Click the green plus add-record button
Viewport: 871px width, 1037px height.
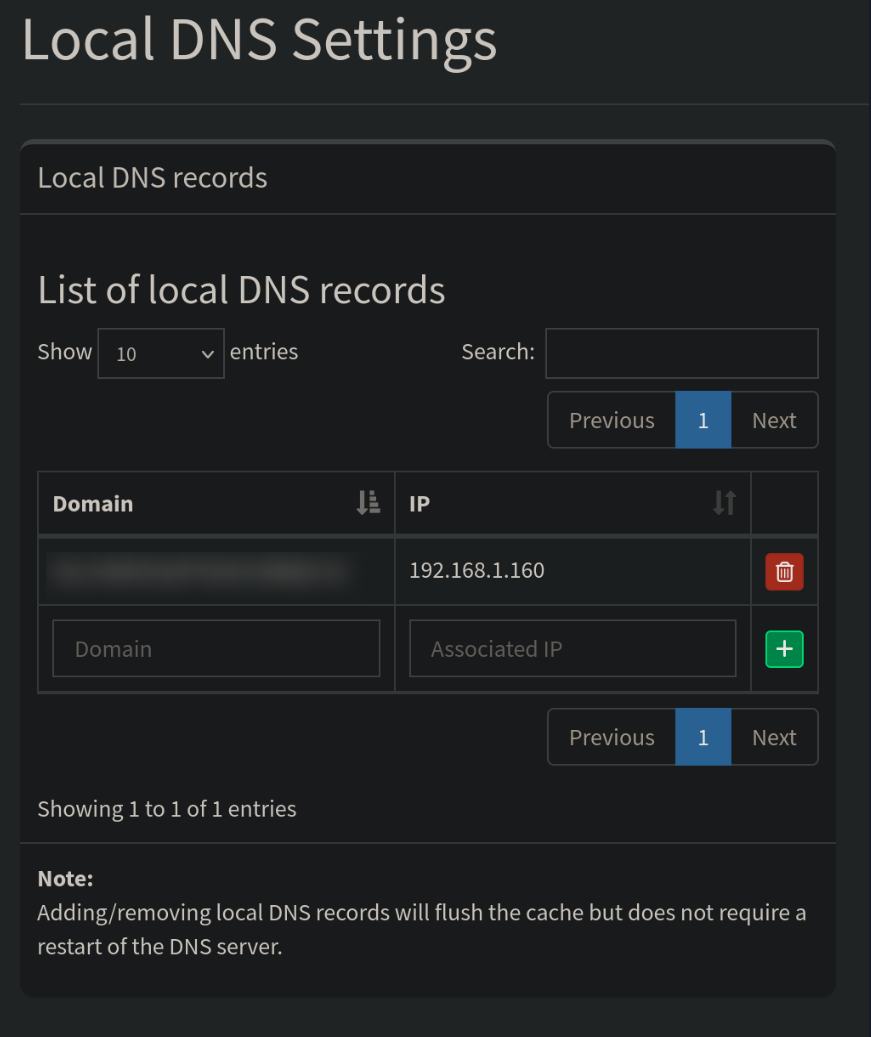[784, 649]
